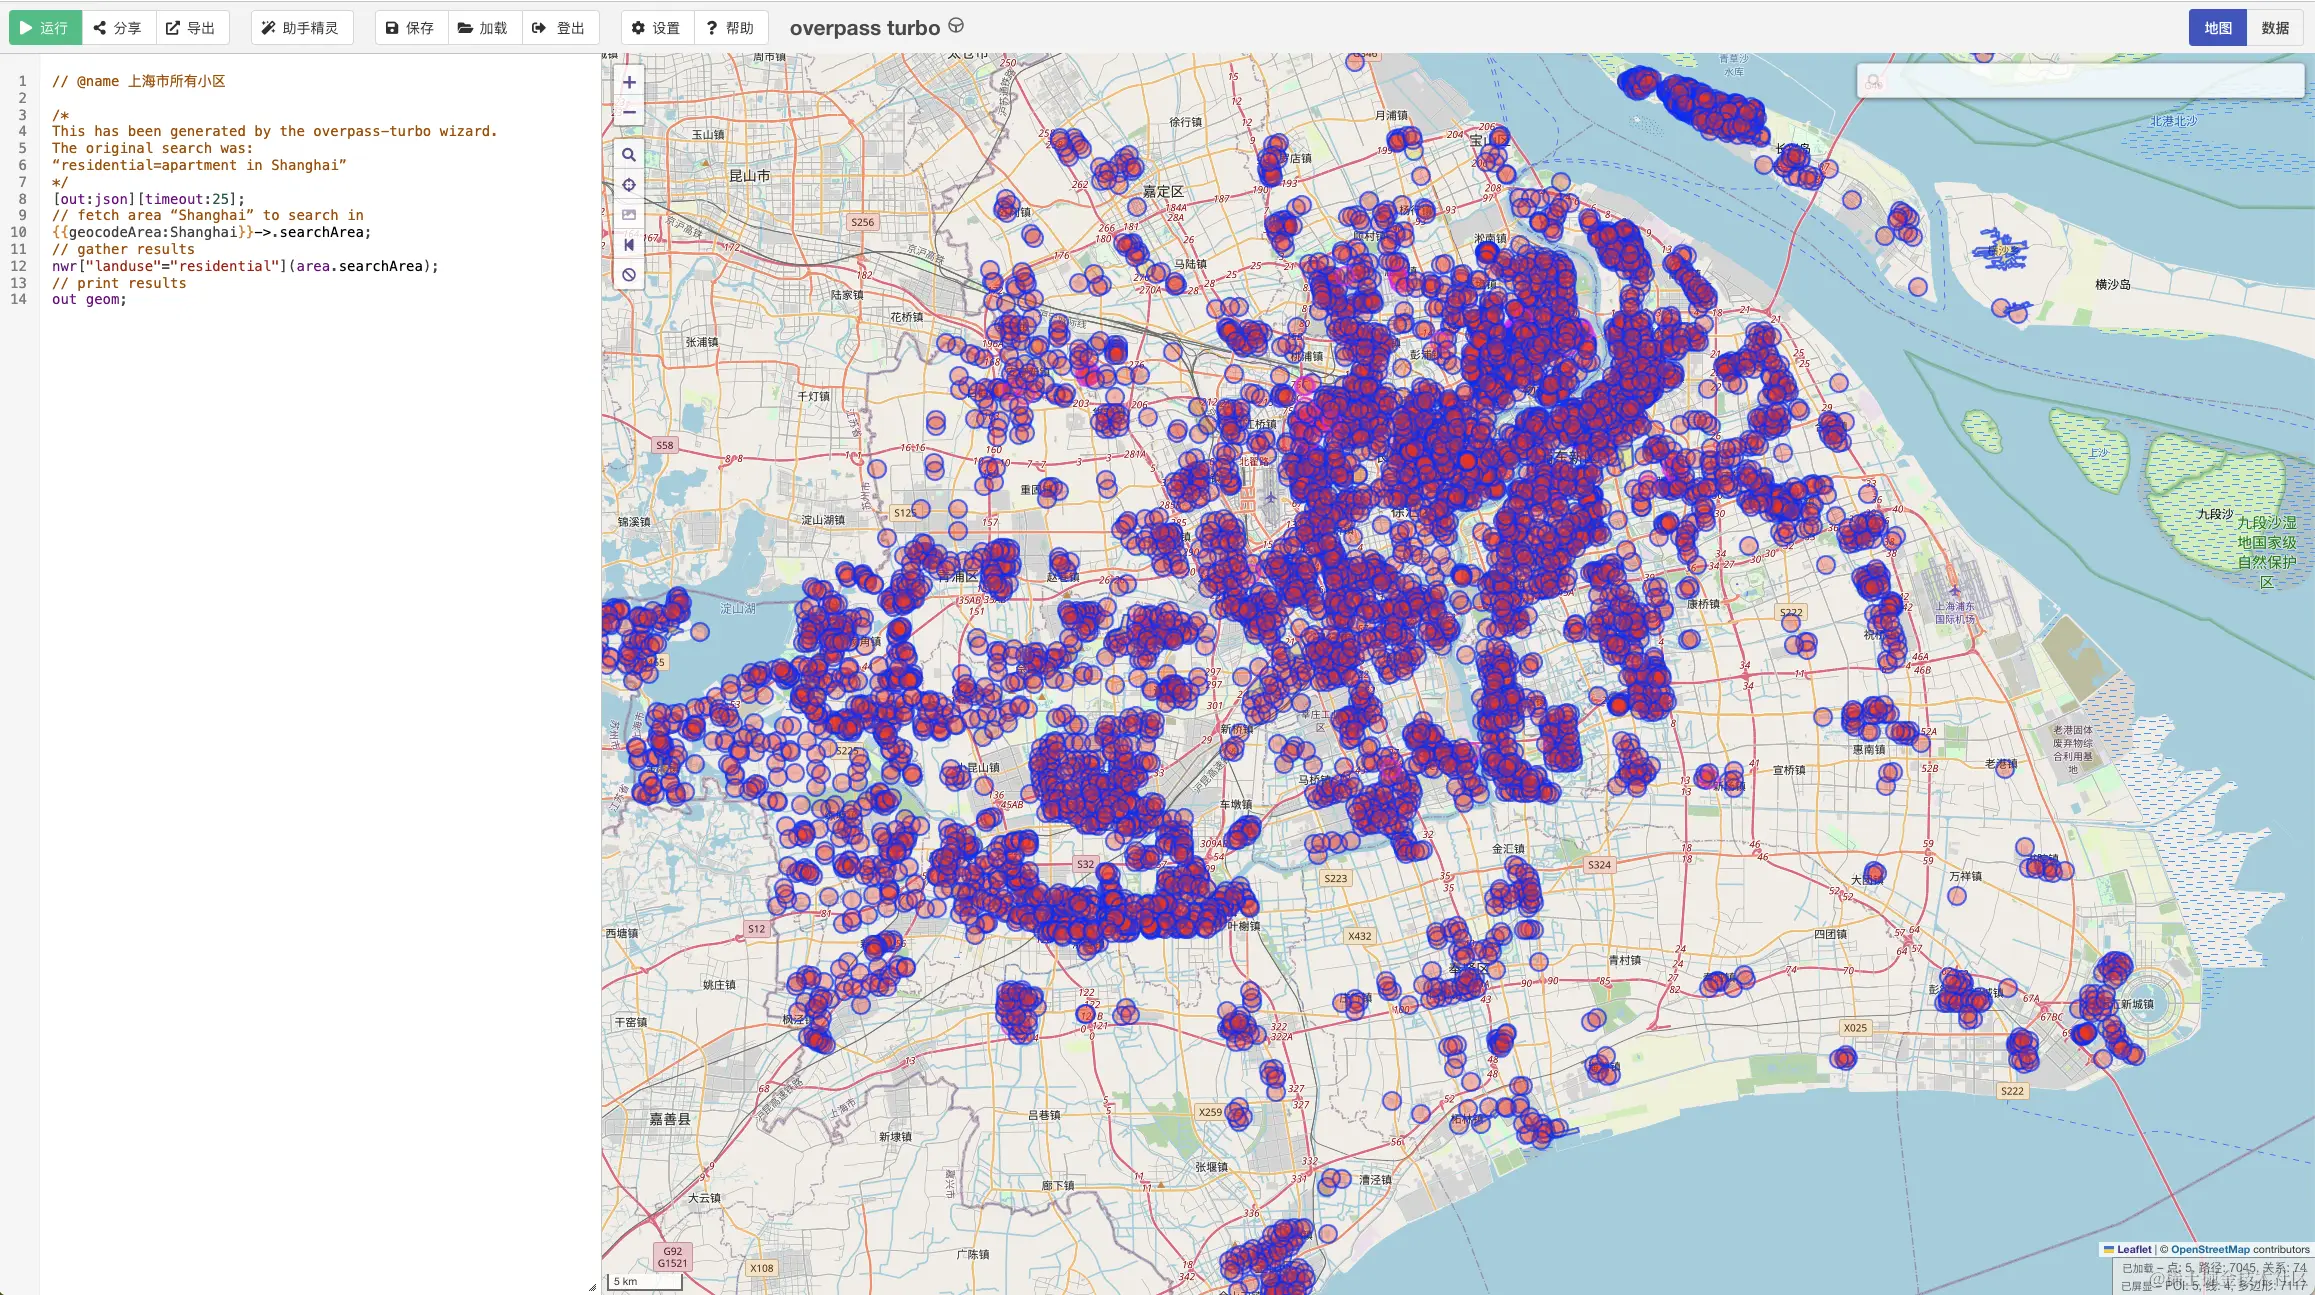Open the 加载 load dialog
Screen dimensions: 2315x1295
(483, 28)
